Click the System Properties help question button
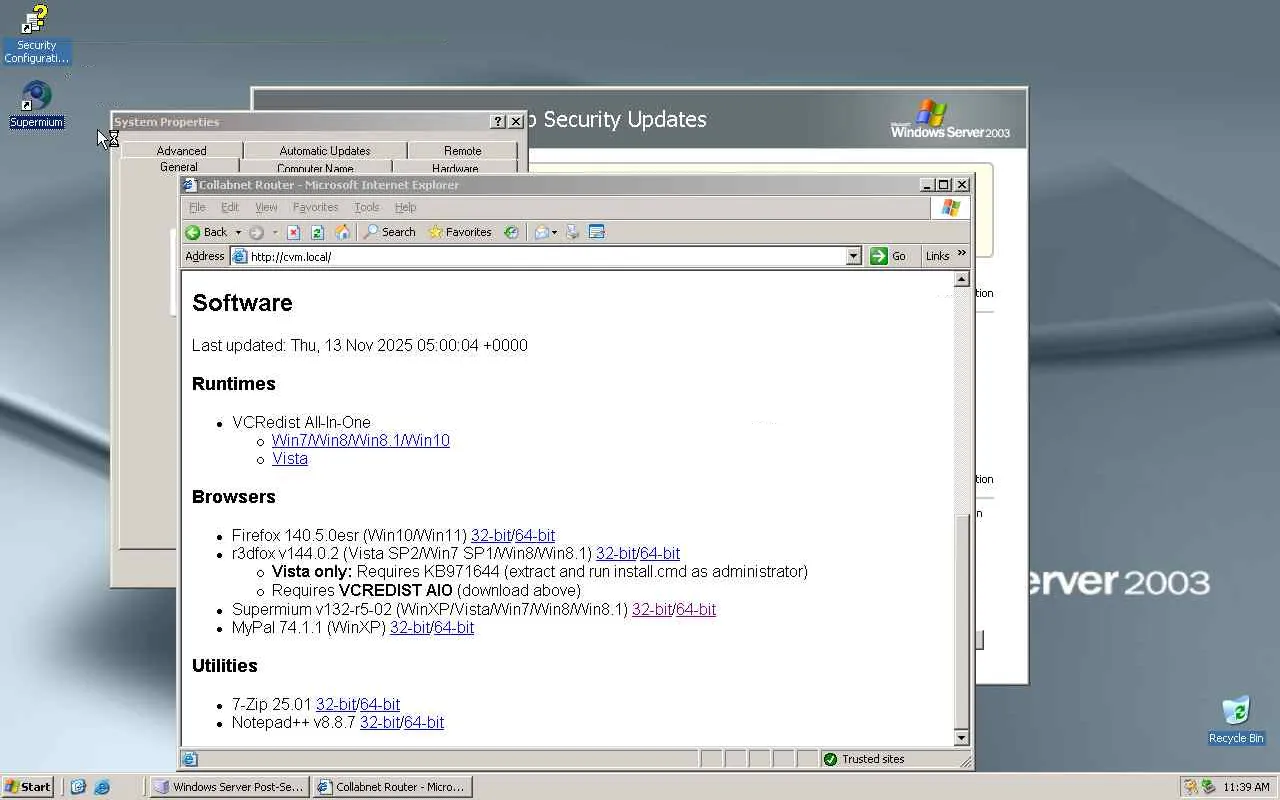 click(498, 121)
